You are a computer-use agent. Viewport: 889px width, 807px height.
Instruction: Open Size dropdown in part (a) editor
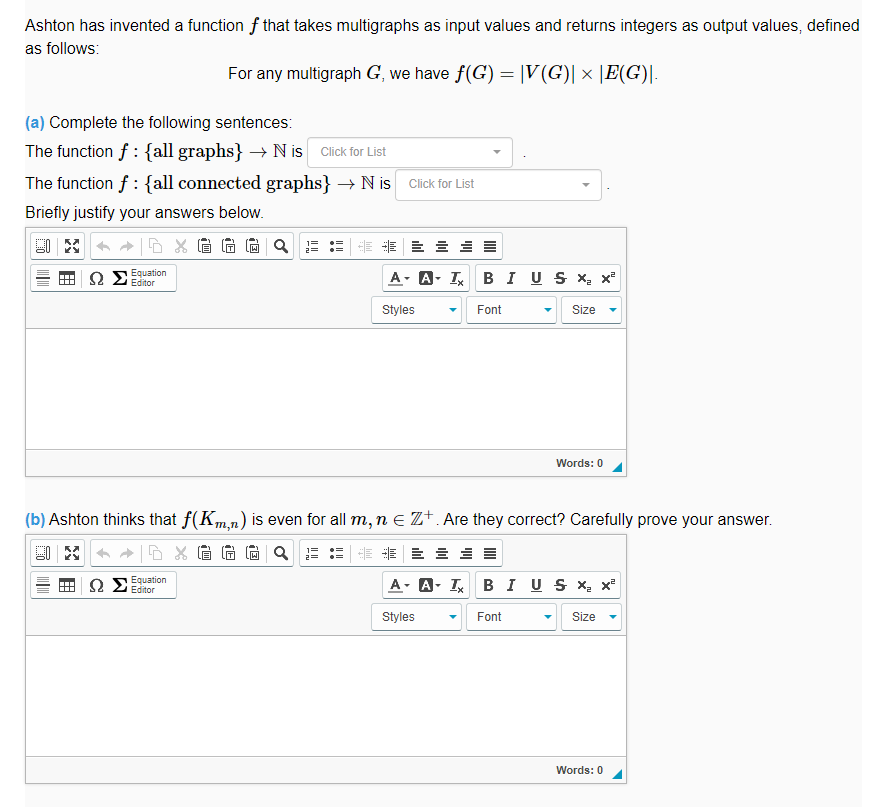591,310
